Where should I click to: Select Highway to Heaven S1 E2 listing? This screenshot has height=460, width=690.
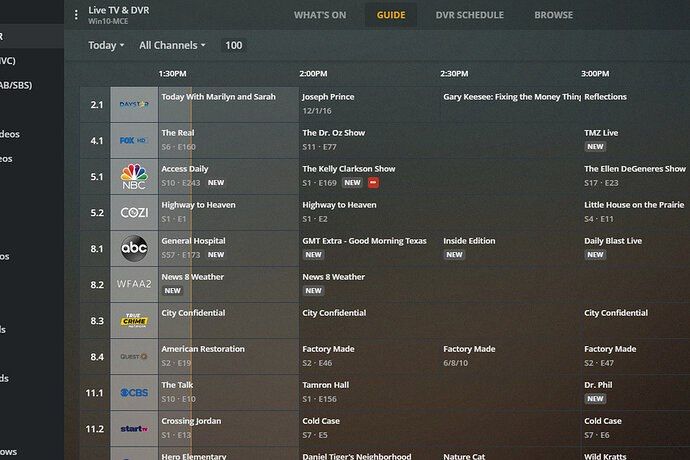point(440,213)
